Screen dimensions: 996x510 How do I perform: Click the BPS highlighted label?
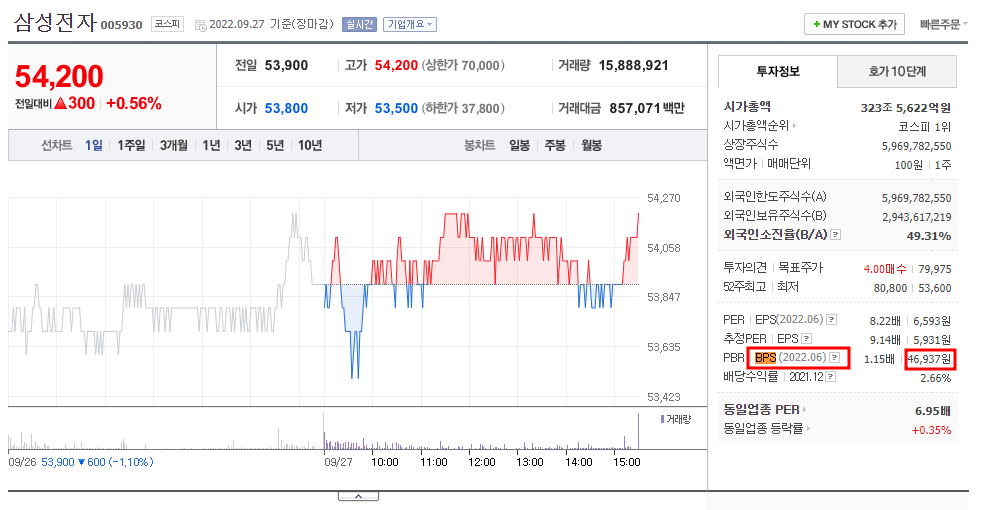(765, 358)
